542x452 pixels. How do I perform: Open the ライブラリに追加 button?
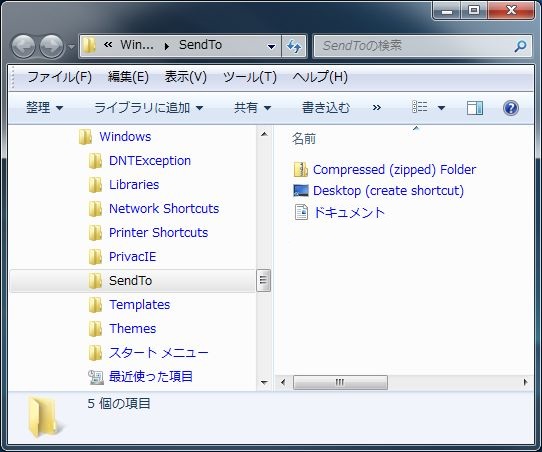pyautogui.click(x=148, y=108)
